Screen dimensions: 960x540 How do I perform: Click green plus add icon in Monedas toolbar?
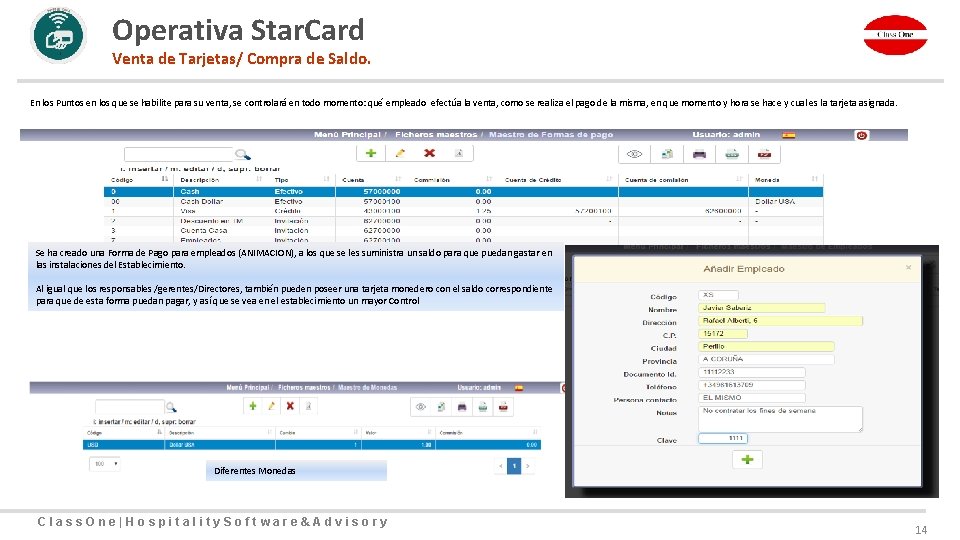(252, 406)
